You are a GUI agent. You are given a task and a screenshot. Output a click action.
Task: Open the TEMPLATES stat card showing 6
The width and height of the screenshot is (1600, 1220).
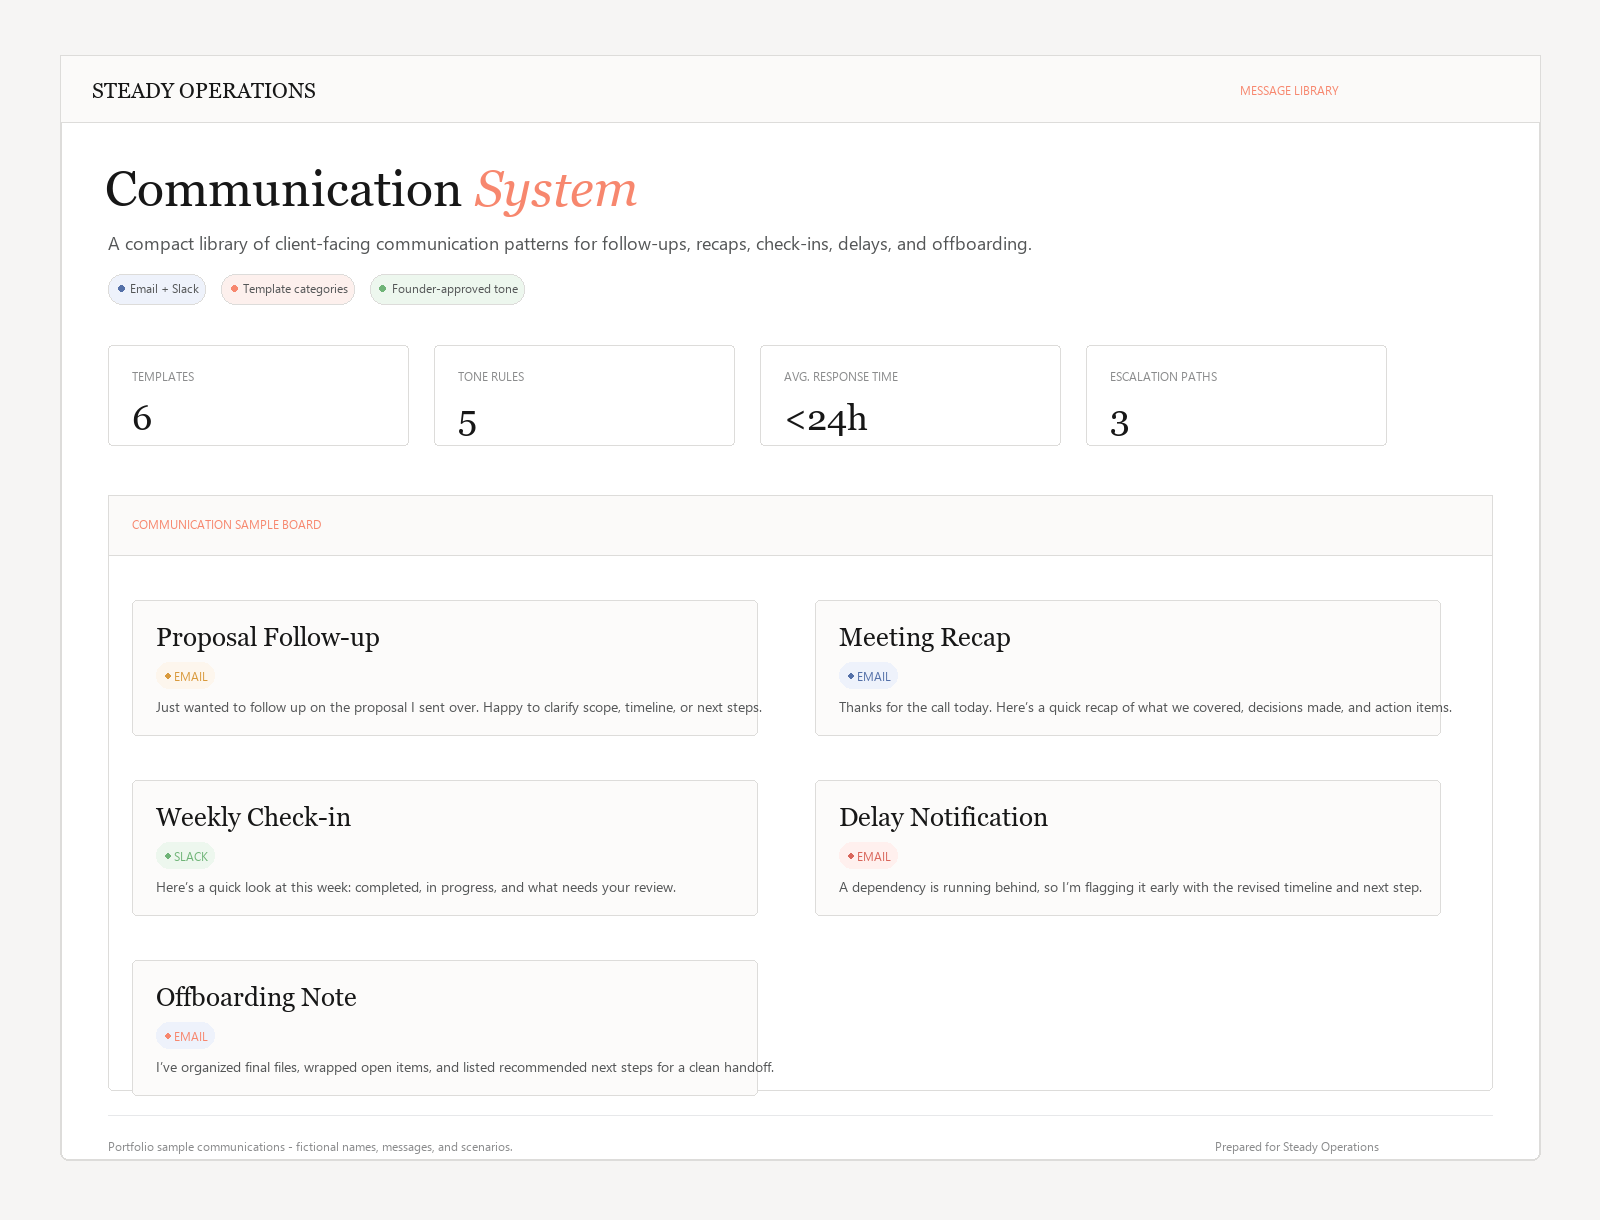(x=258, y=395)
